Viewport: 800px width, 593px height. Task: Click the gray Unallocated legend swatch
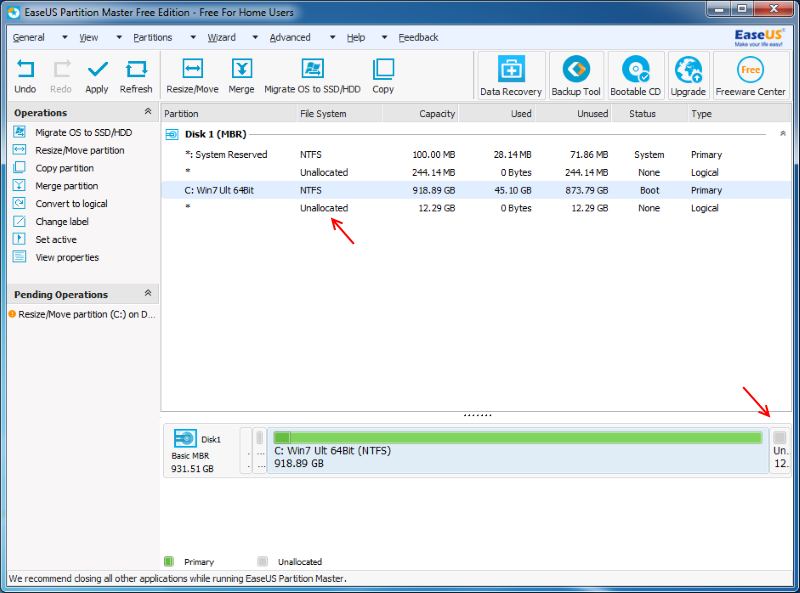coord(262,561)
